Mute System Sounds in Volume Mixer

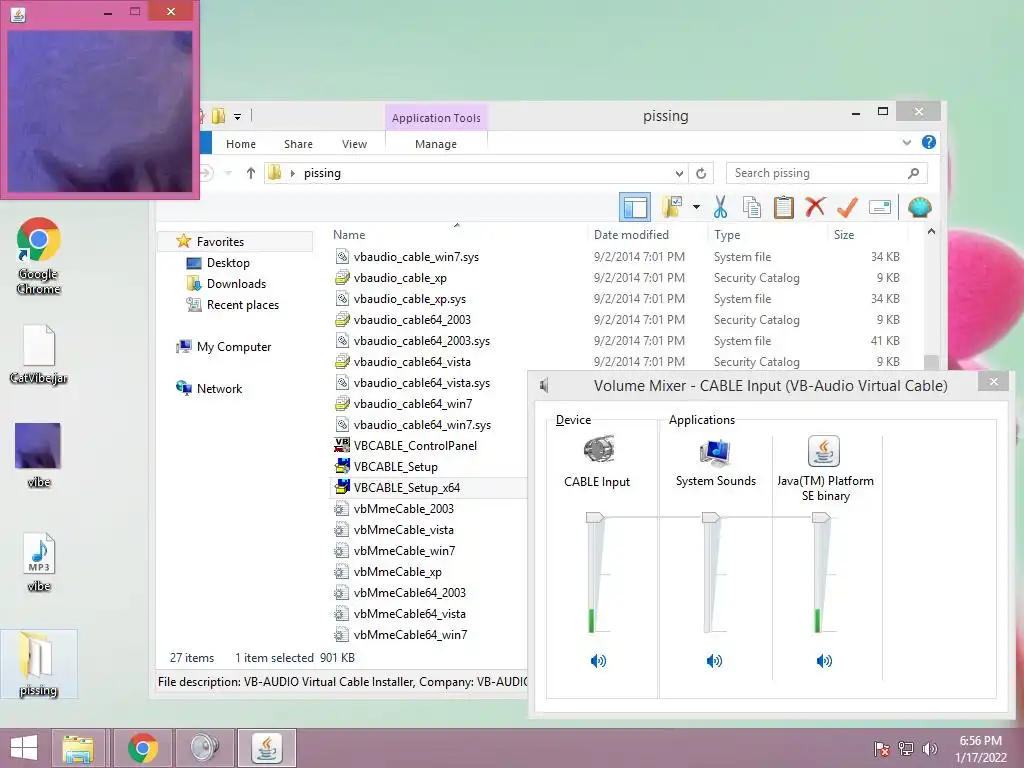[714, 661]
